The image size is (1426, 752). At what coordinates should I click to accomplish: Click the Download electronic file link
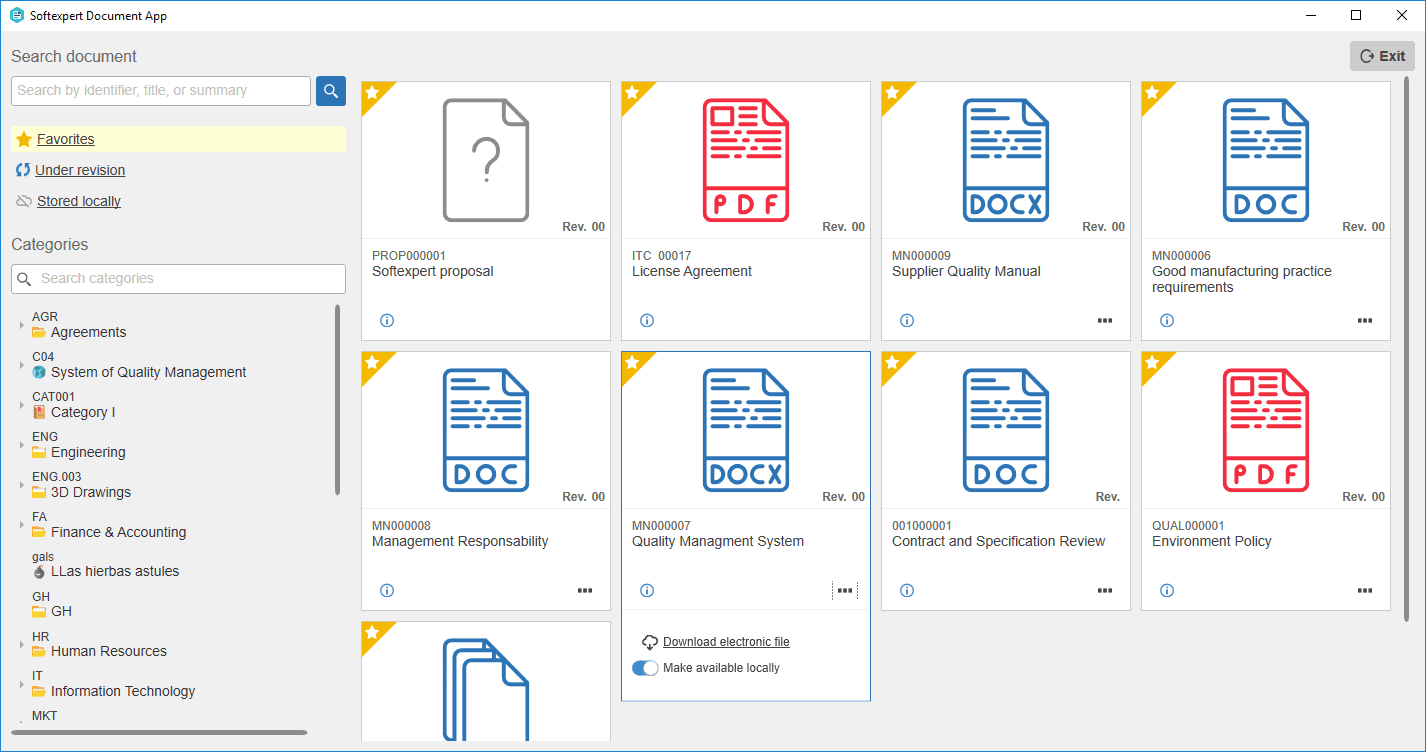coord(725,641)
